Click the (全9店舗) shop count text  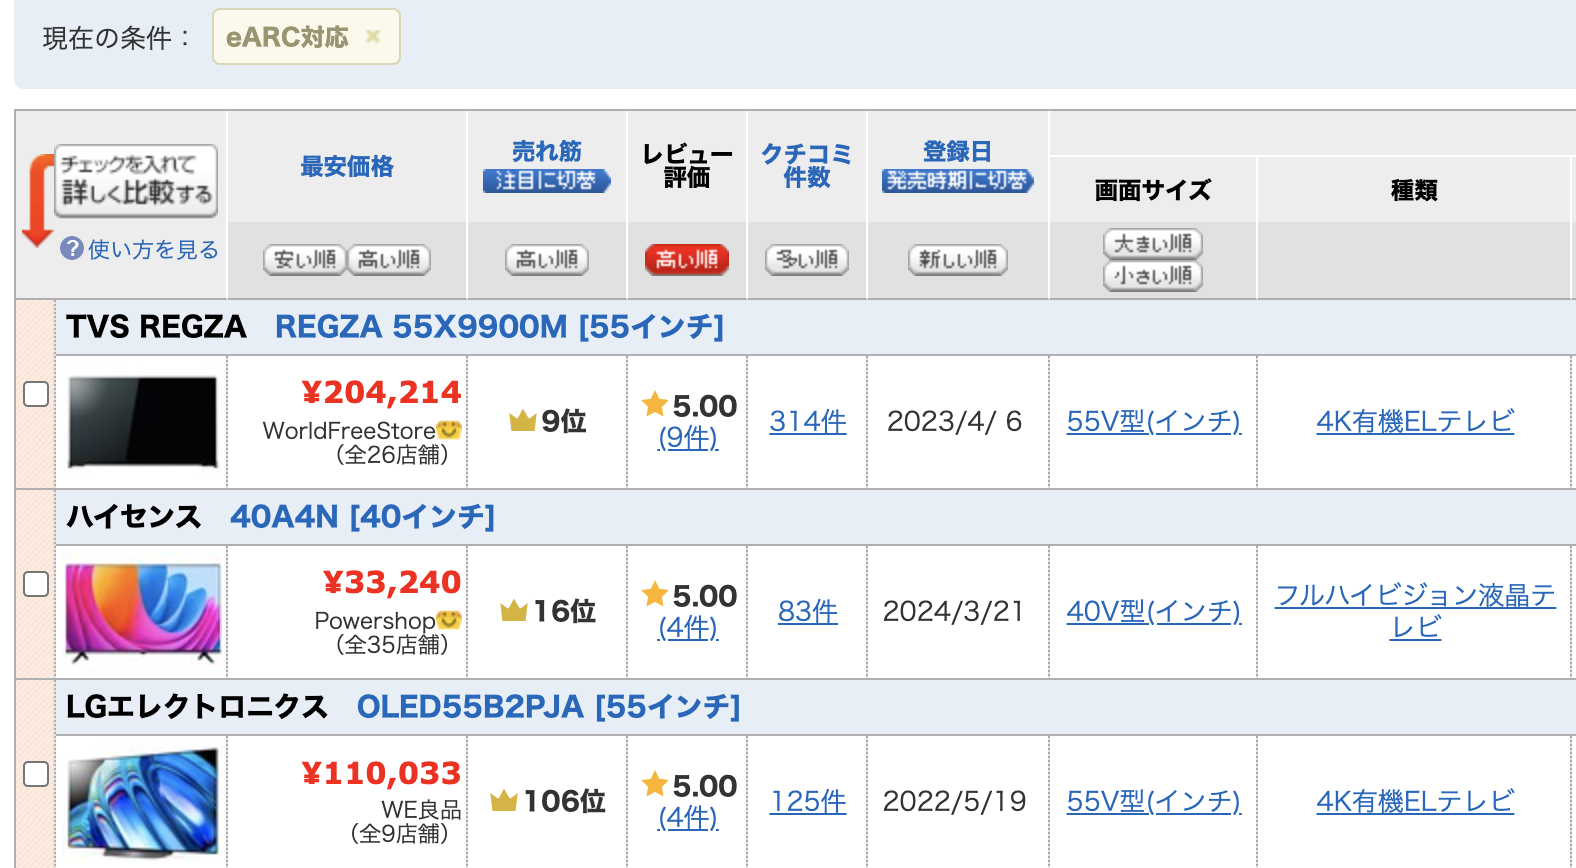pyautogui.click(x=399, y=834)
